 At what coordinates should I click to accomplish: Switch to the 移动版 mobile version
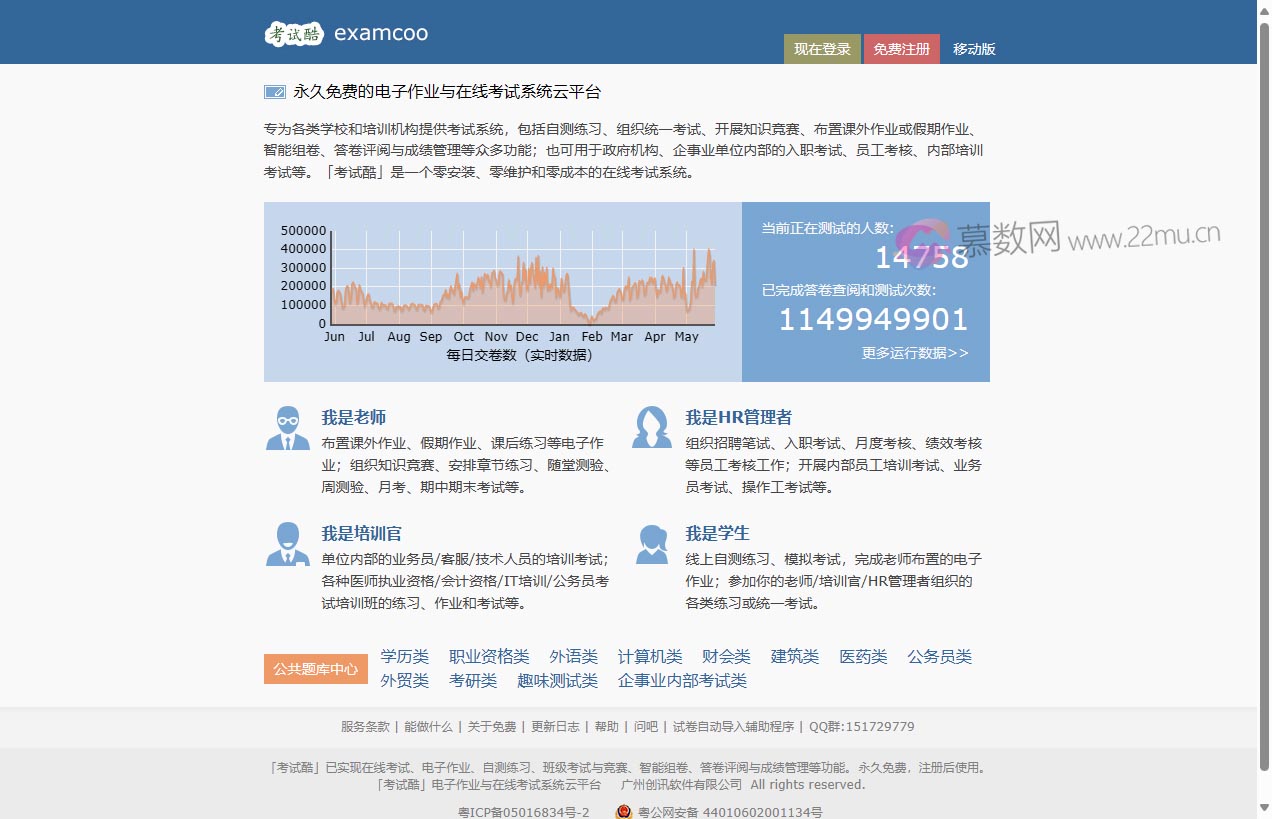pyautogui.click(x=975, y=48)
